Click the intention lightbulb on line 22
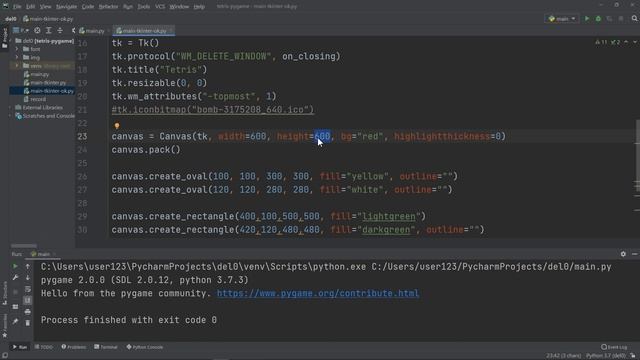Image resolution: width=640 pixels, height=360 pixels. (117, 126)
